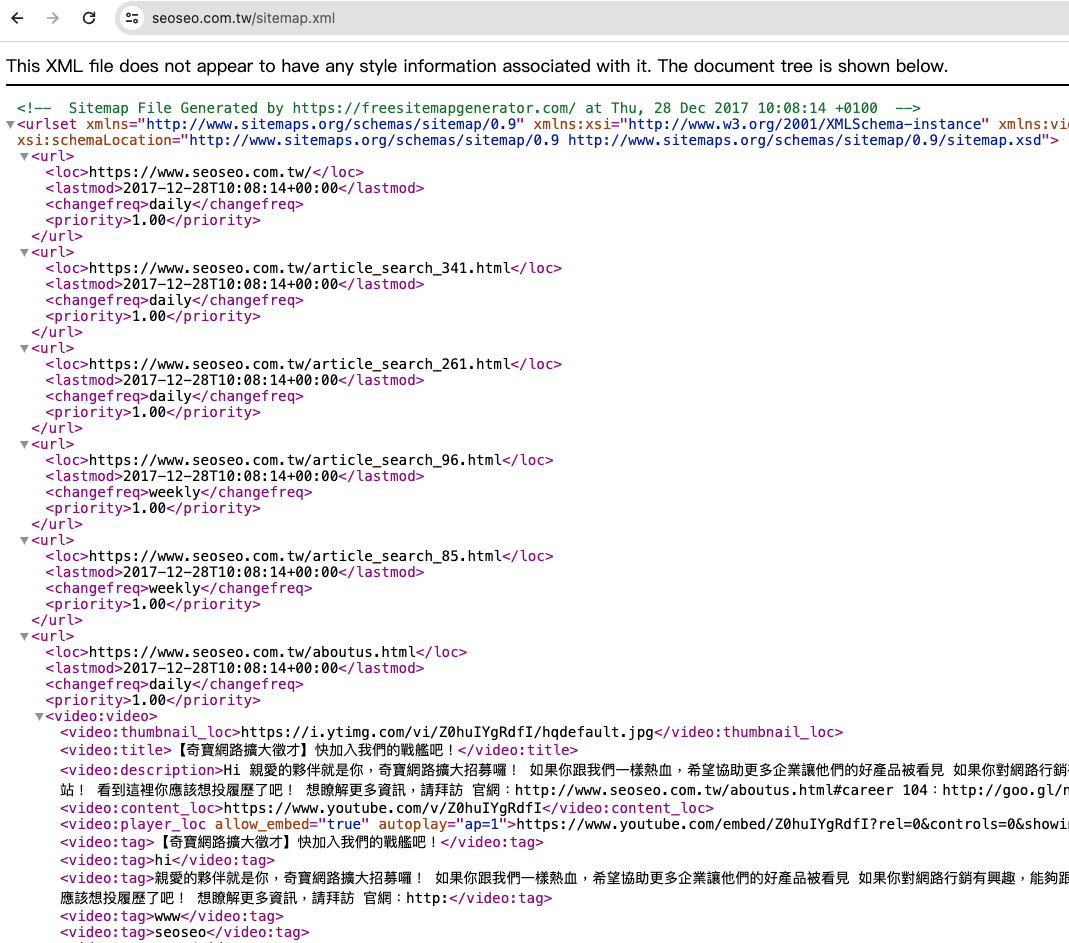Click the article_search_96.html loc URL text

click(x=296, y=461)
